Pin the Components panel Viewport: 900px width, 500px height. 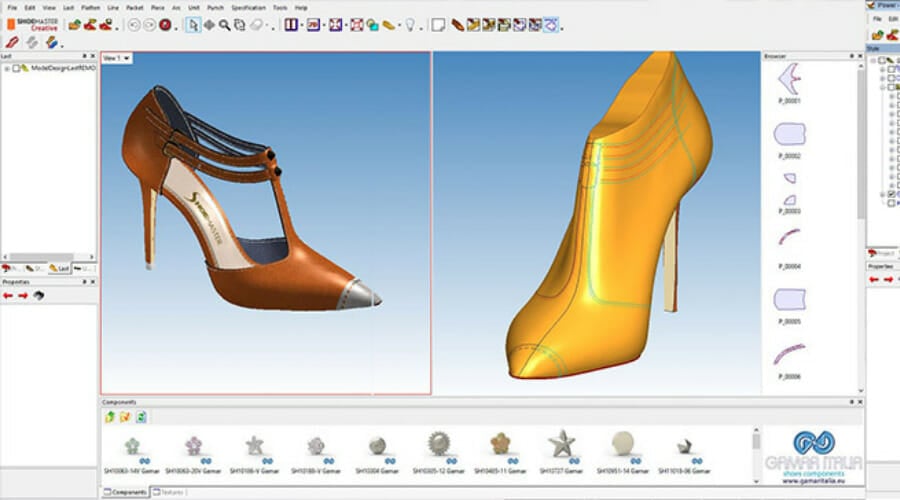coord(852,402)
